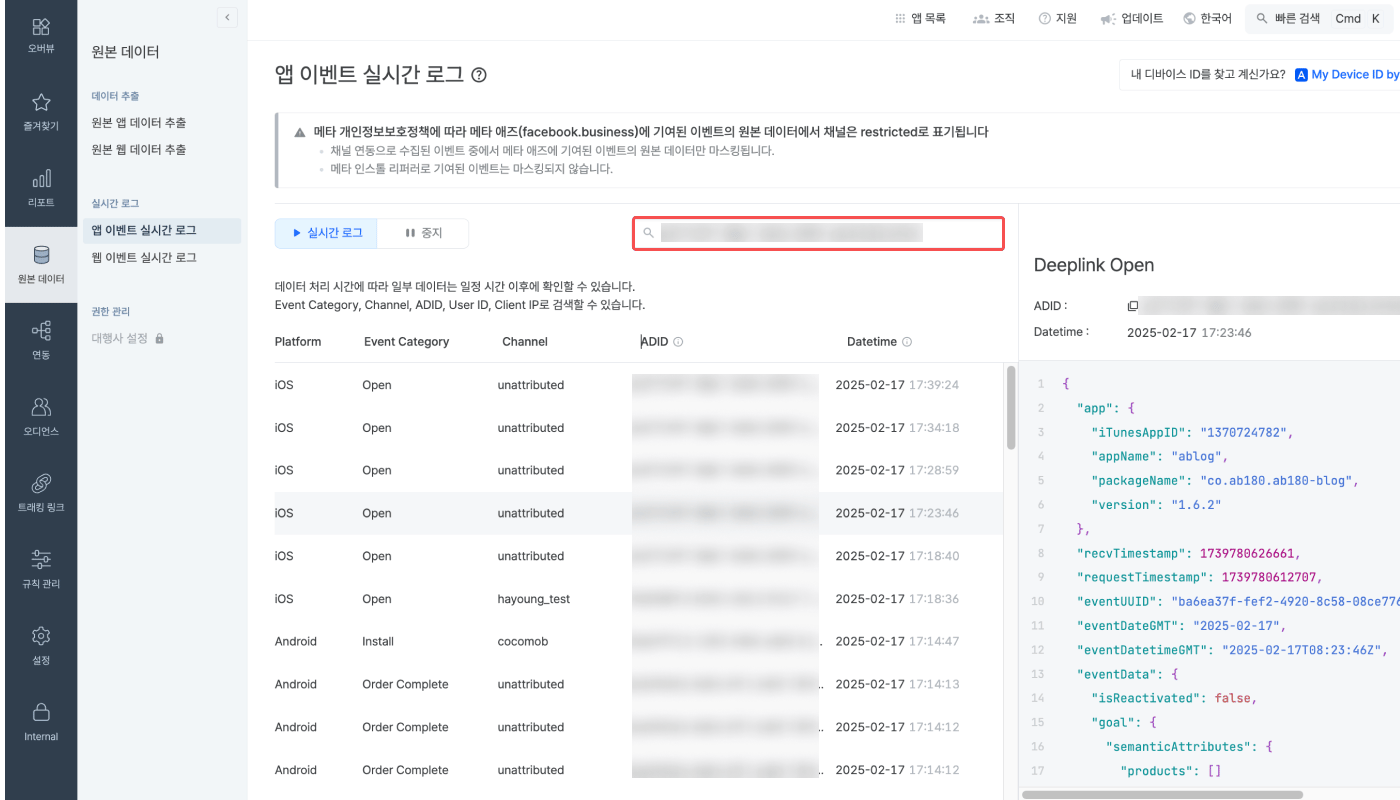Open 대행사 설정 menu item

pyautogui.click(x=119, y=338)
